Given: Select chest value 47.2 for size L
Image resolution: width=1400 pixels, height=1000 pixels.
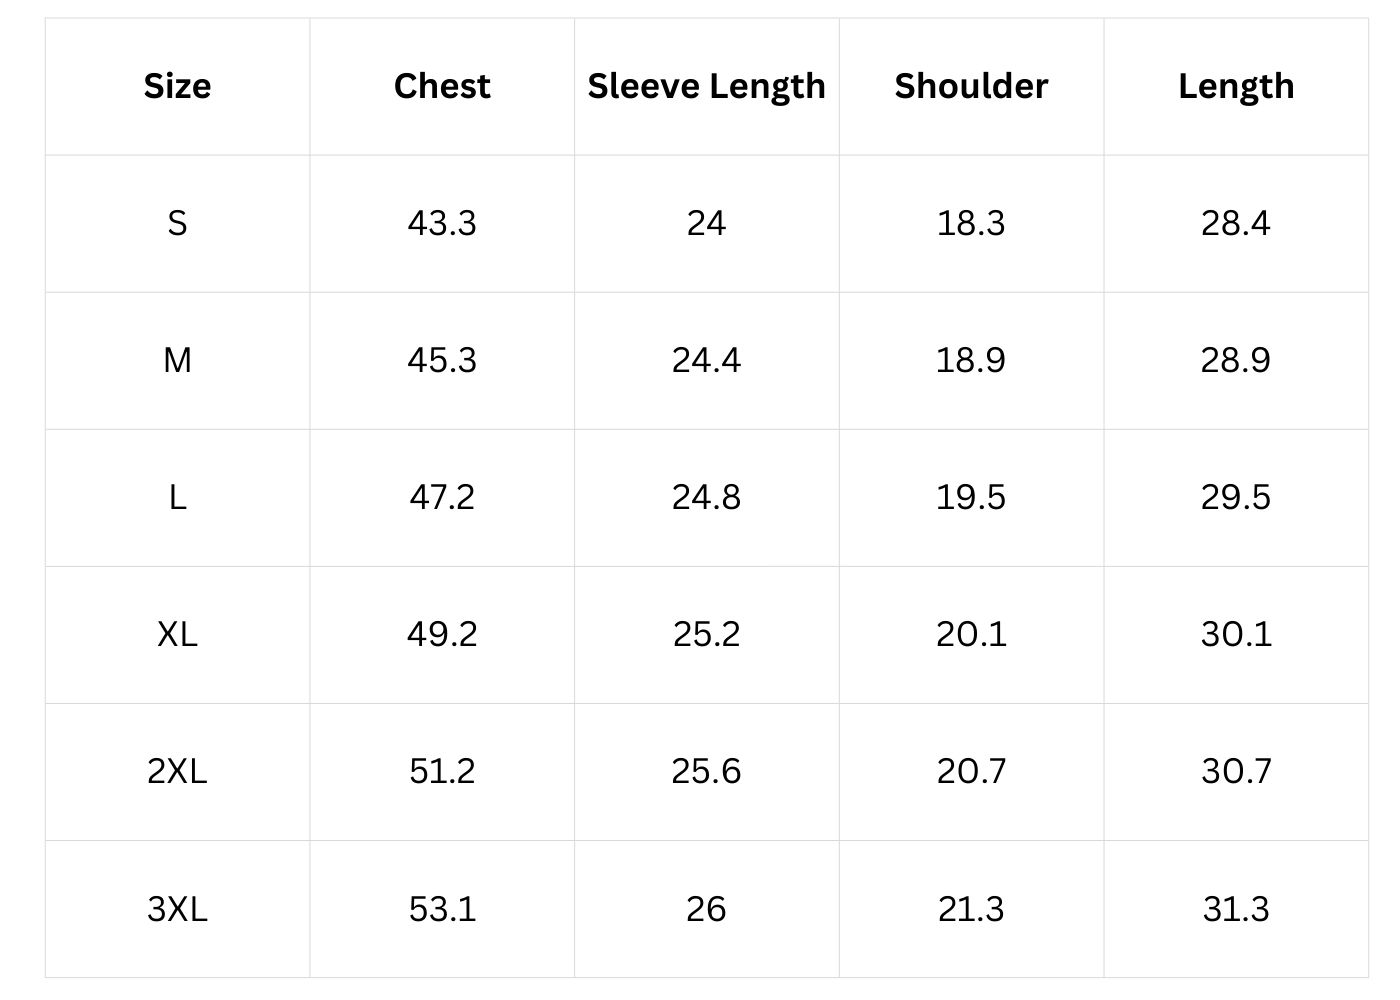Looking at the screenshot, I should pos(442,497).
